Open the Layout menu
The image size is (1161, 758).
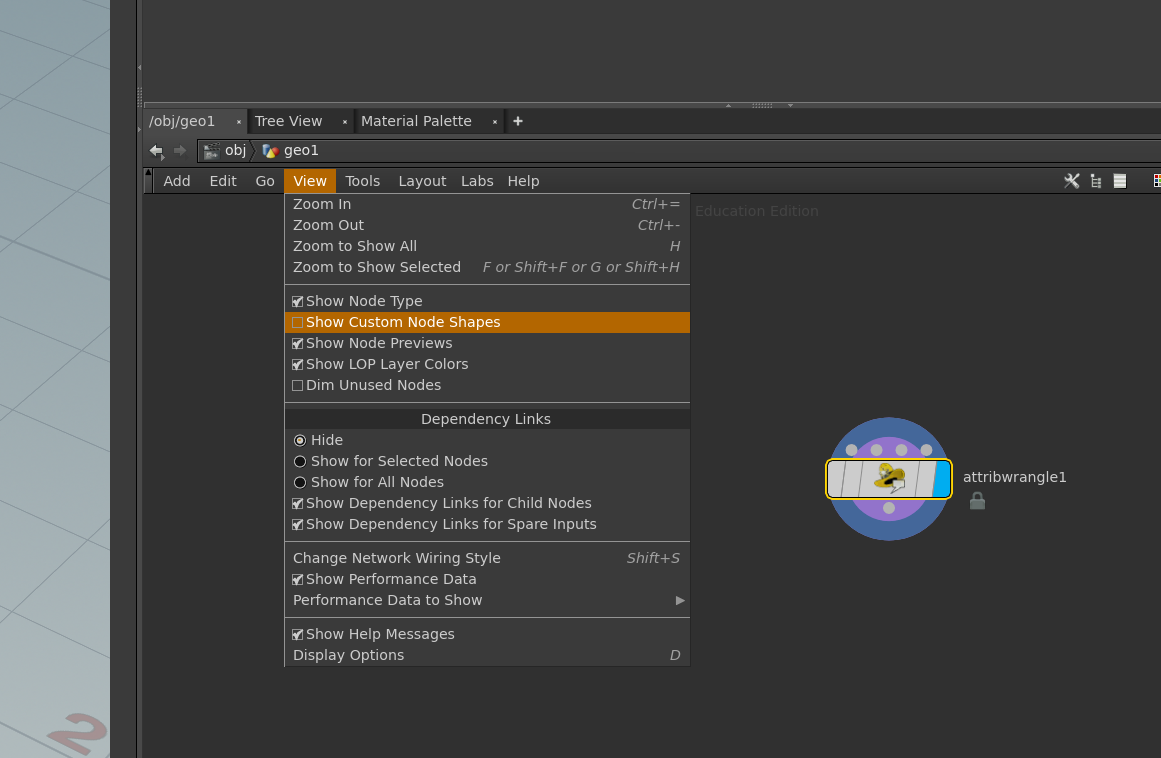(422, 181)
